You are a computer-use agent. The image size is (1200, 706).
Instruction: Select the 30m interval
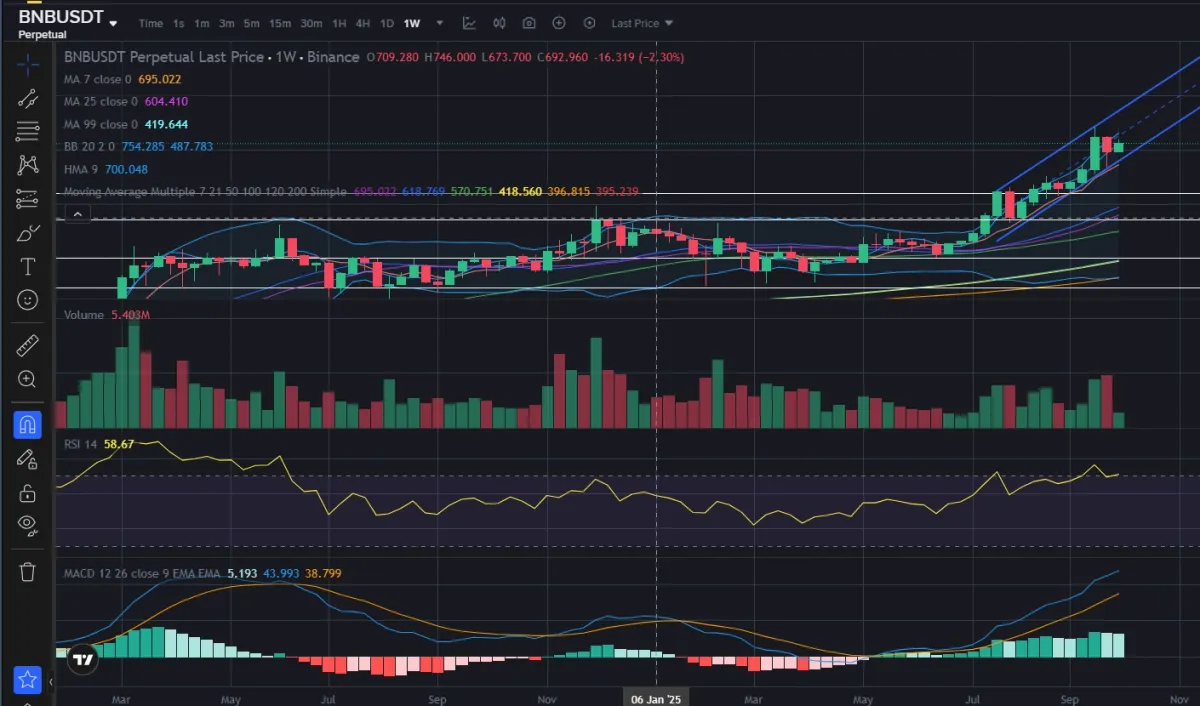[x=311, y=23]
